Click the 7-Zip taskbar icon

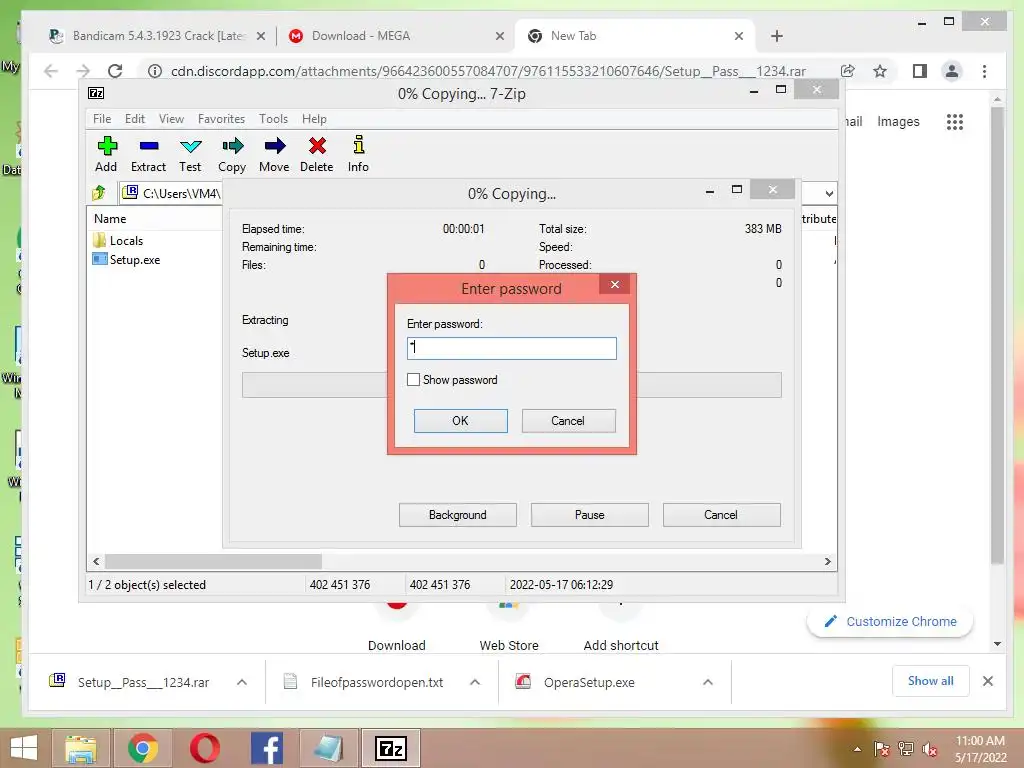(391, 748)
